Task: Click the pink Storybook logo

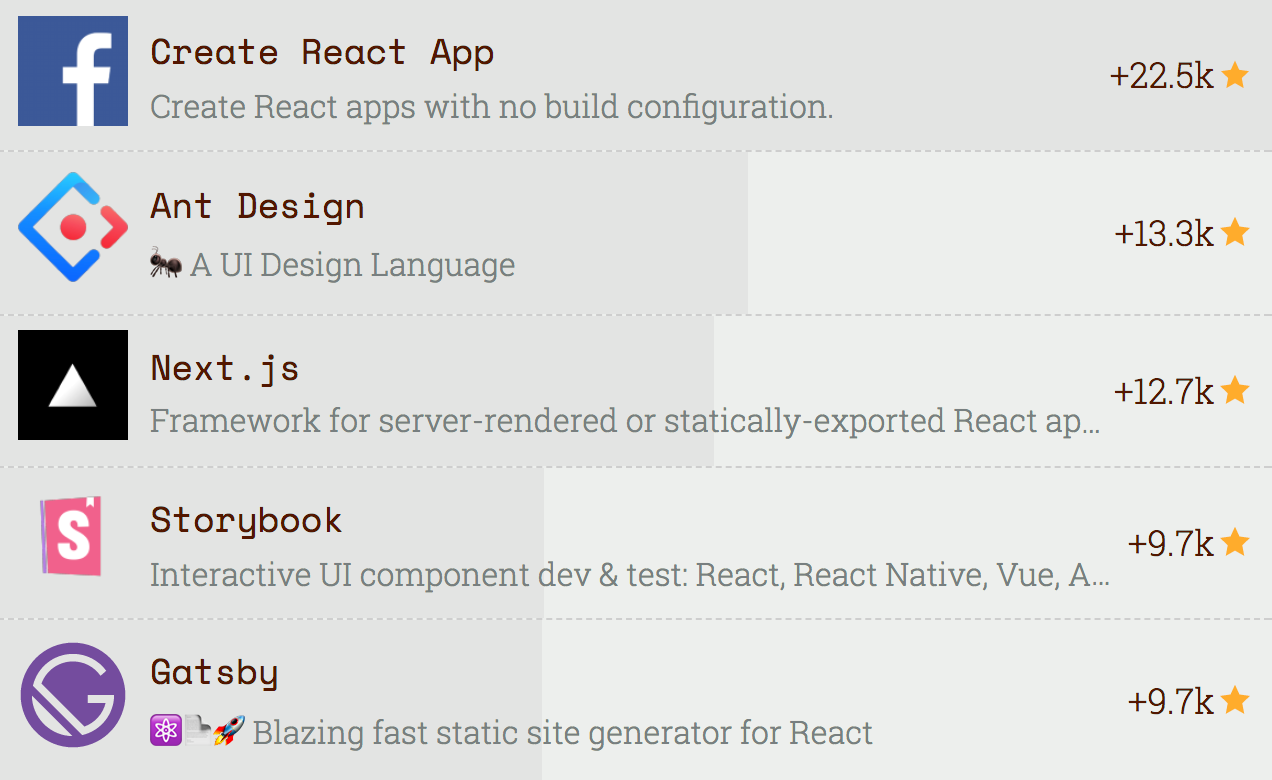Action: [x=72, y=537]
